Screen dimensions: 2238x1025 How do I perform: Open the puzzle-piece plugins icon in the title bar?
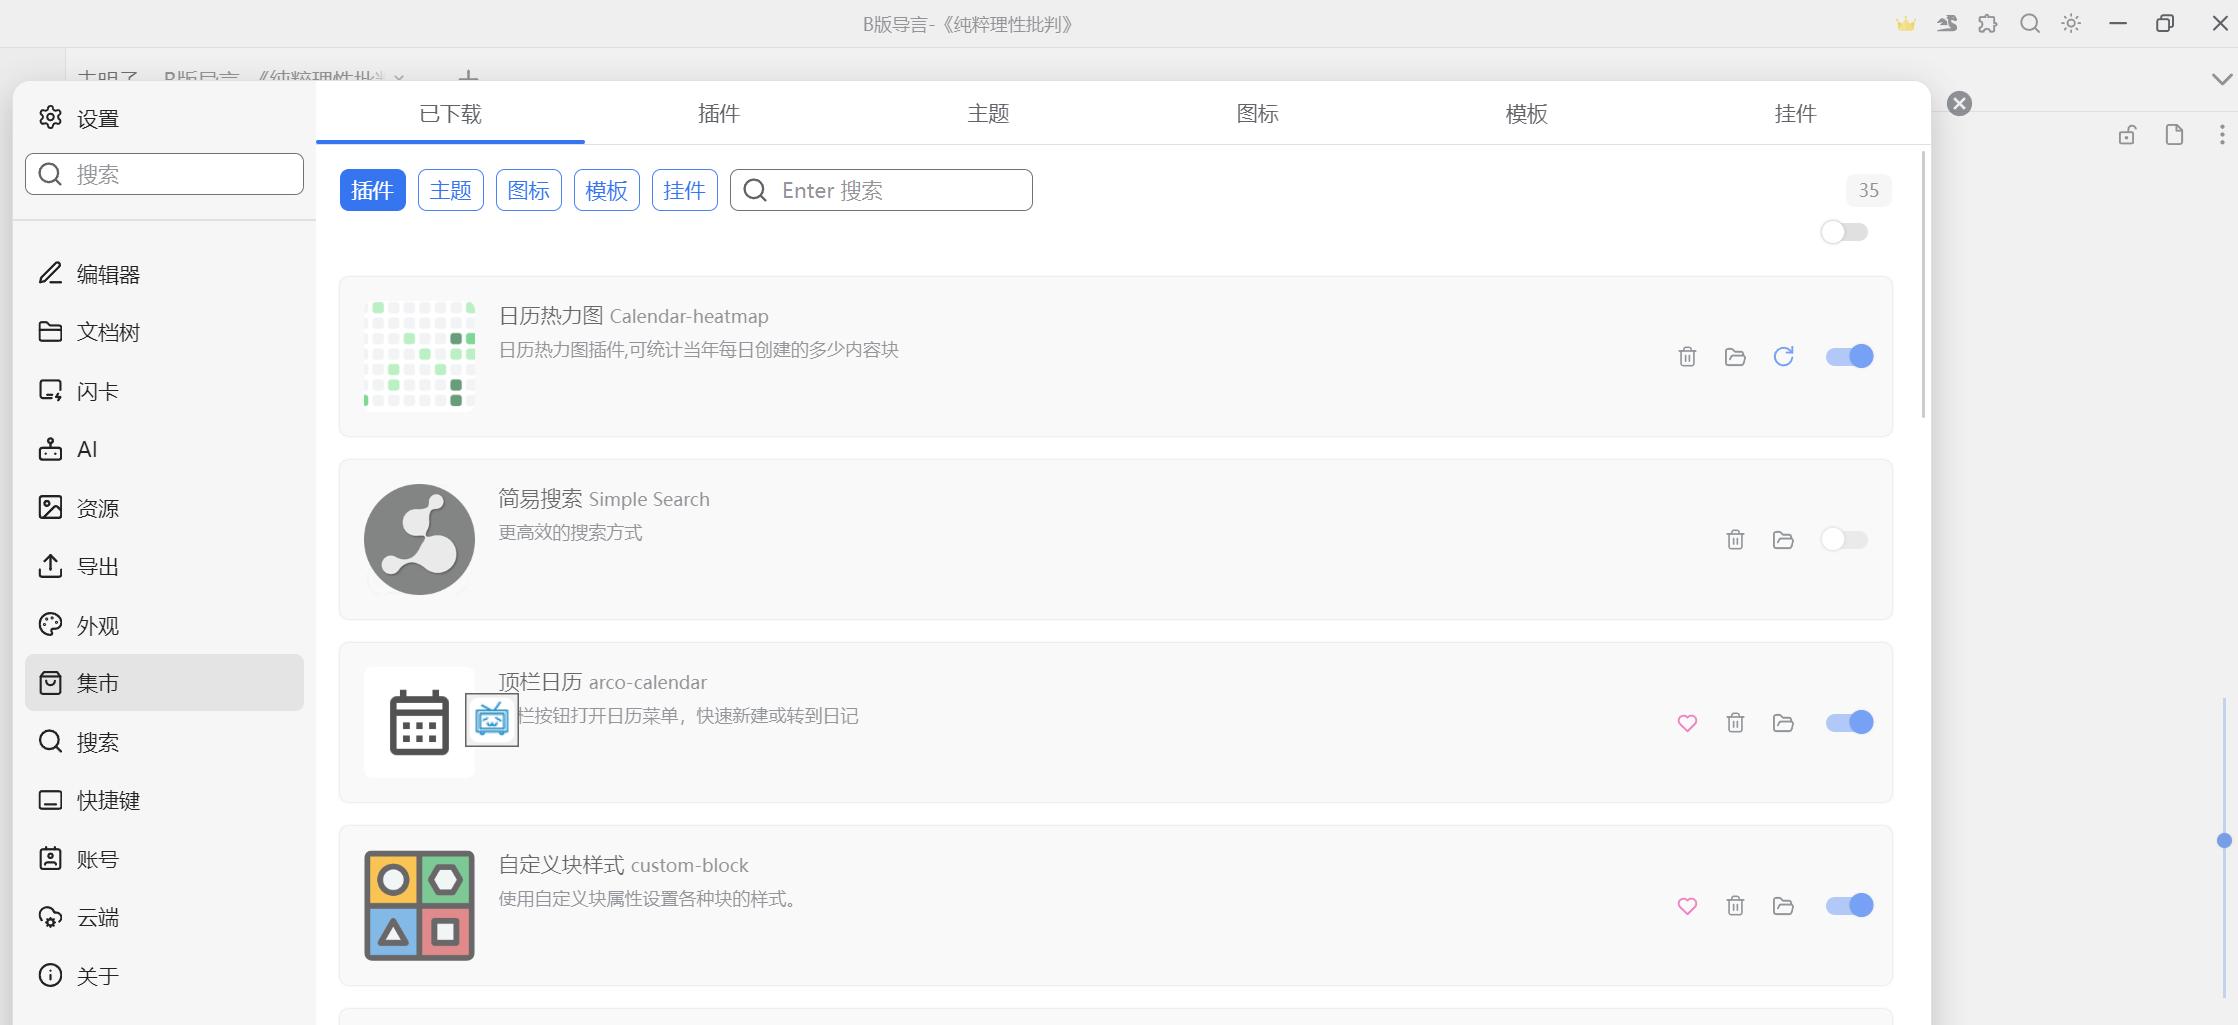click(x=1988, y=24)
